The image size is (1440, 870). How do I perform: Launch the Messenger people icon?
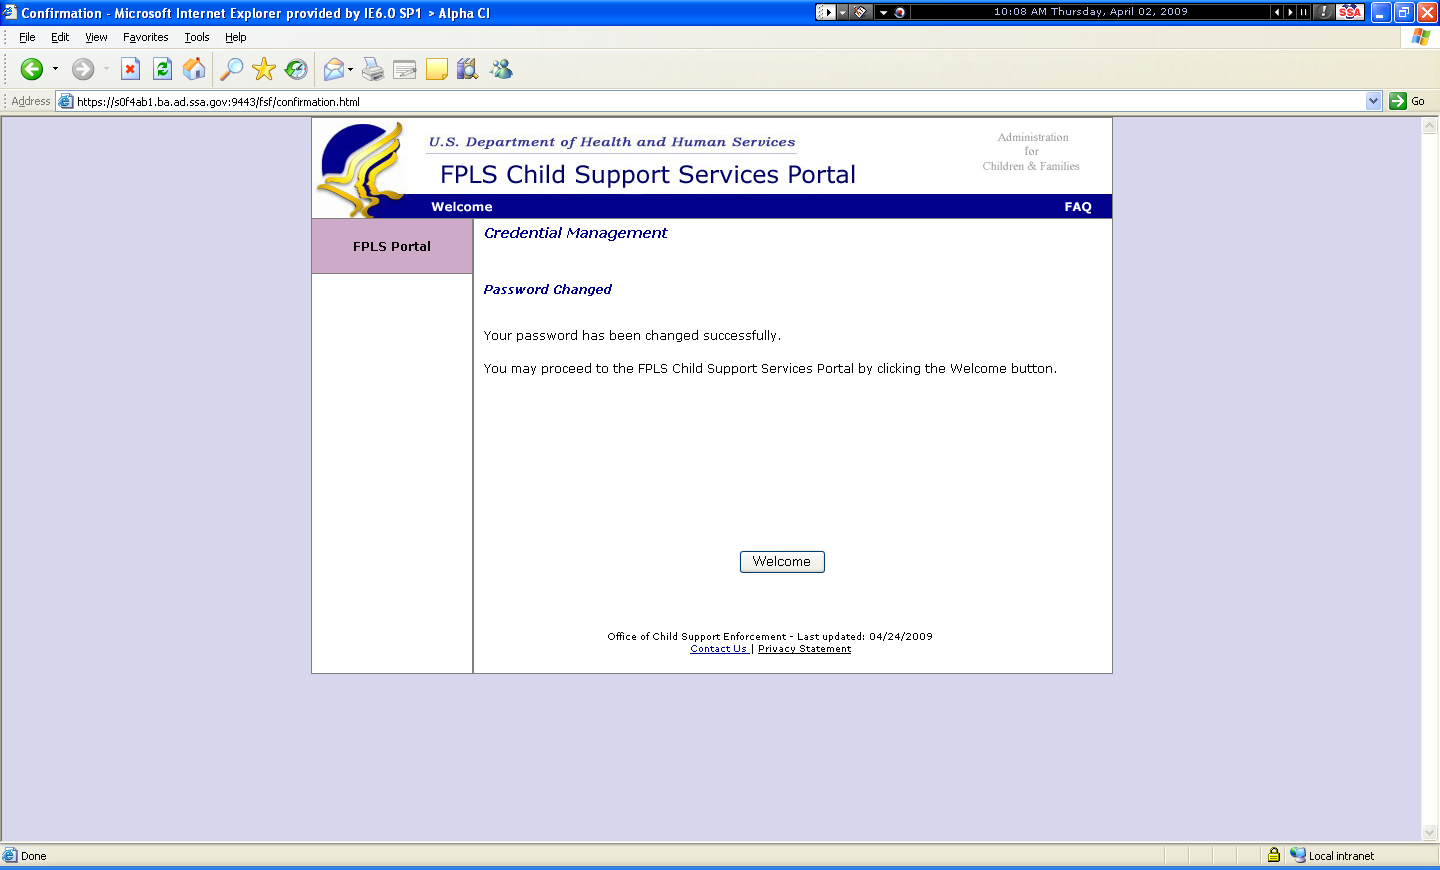tap(501, 69)
